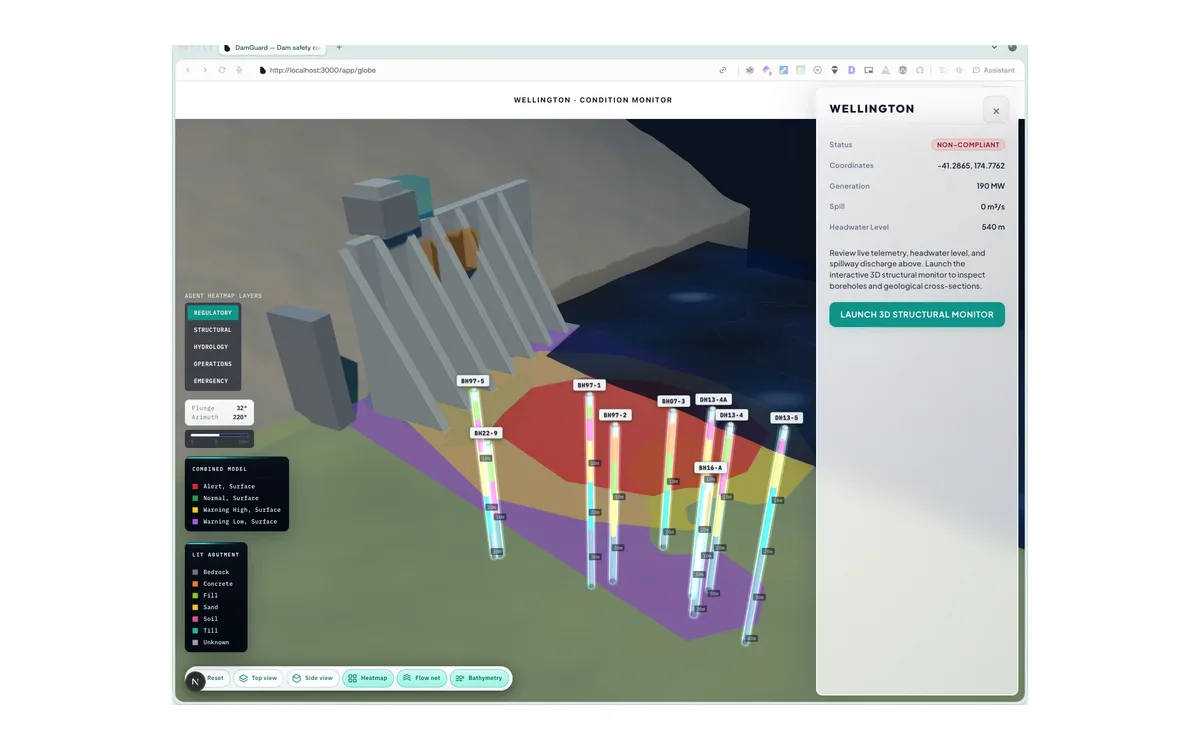1200x750 pixels.
Task: Open a new browser tab
Action: 339,47
